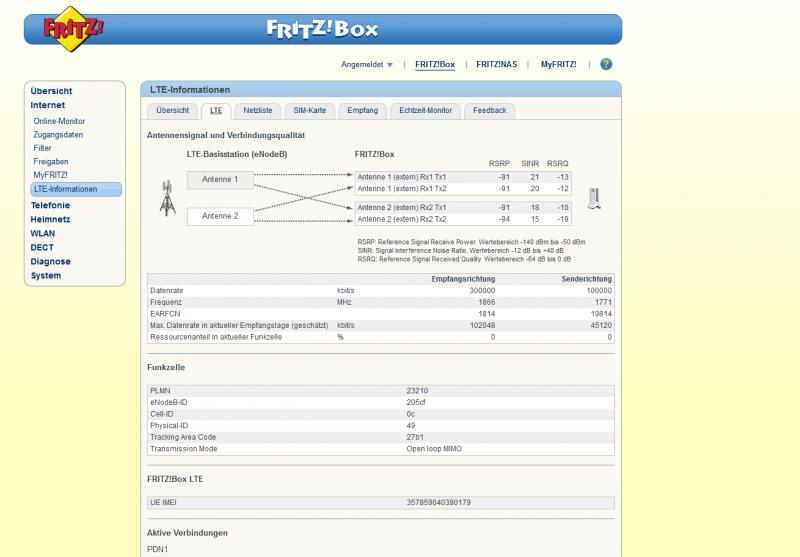Click row Antenne 2 (extern) Rx2 Tx1
Image resolution: width=800 pixels, height=557 pixels.
(x=463, y=208)
